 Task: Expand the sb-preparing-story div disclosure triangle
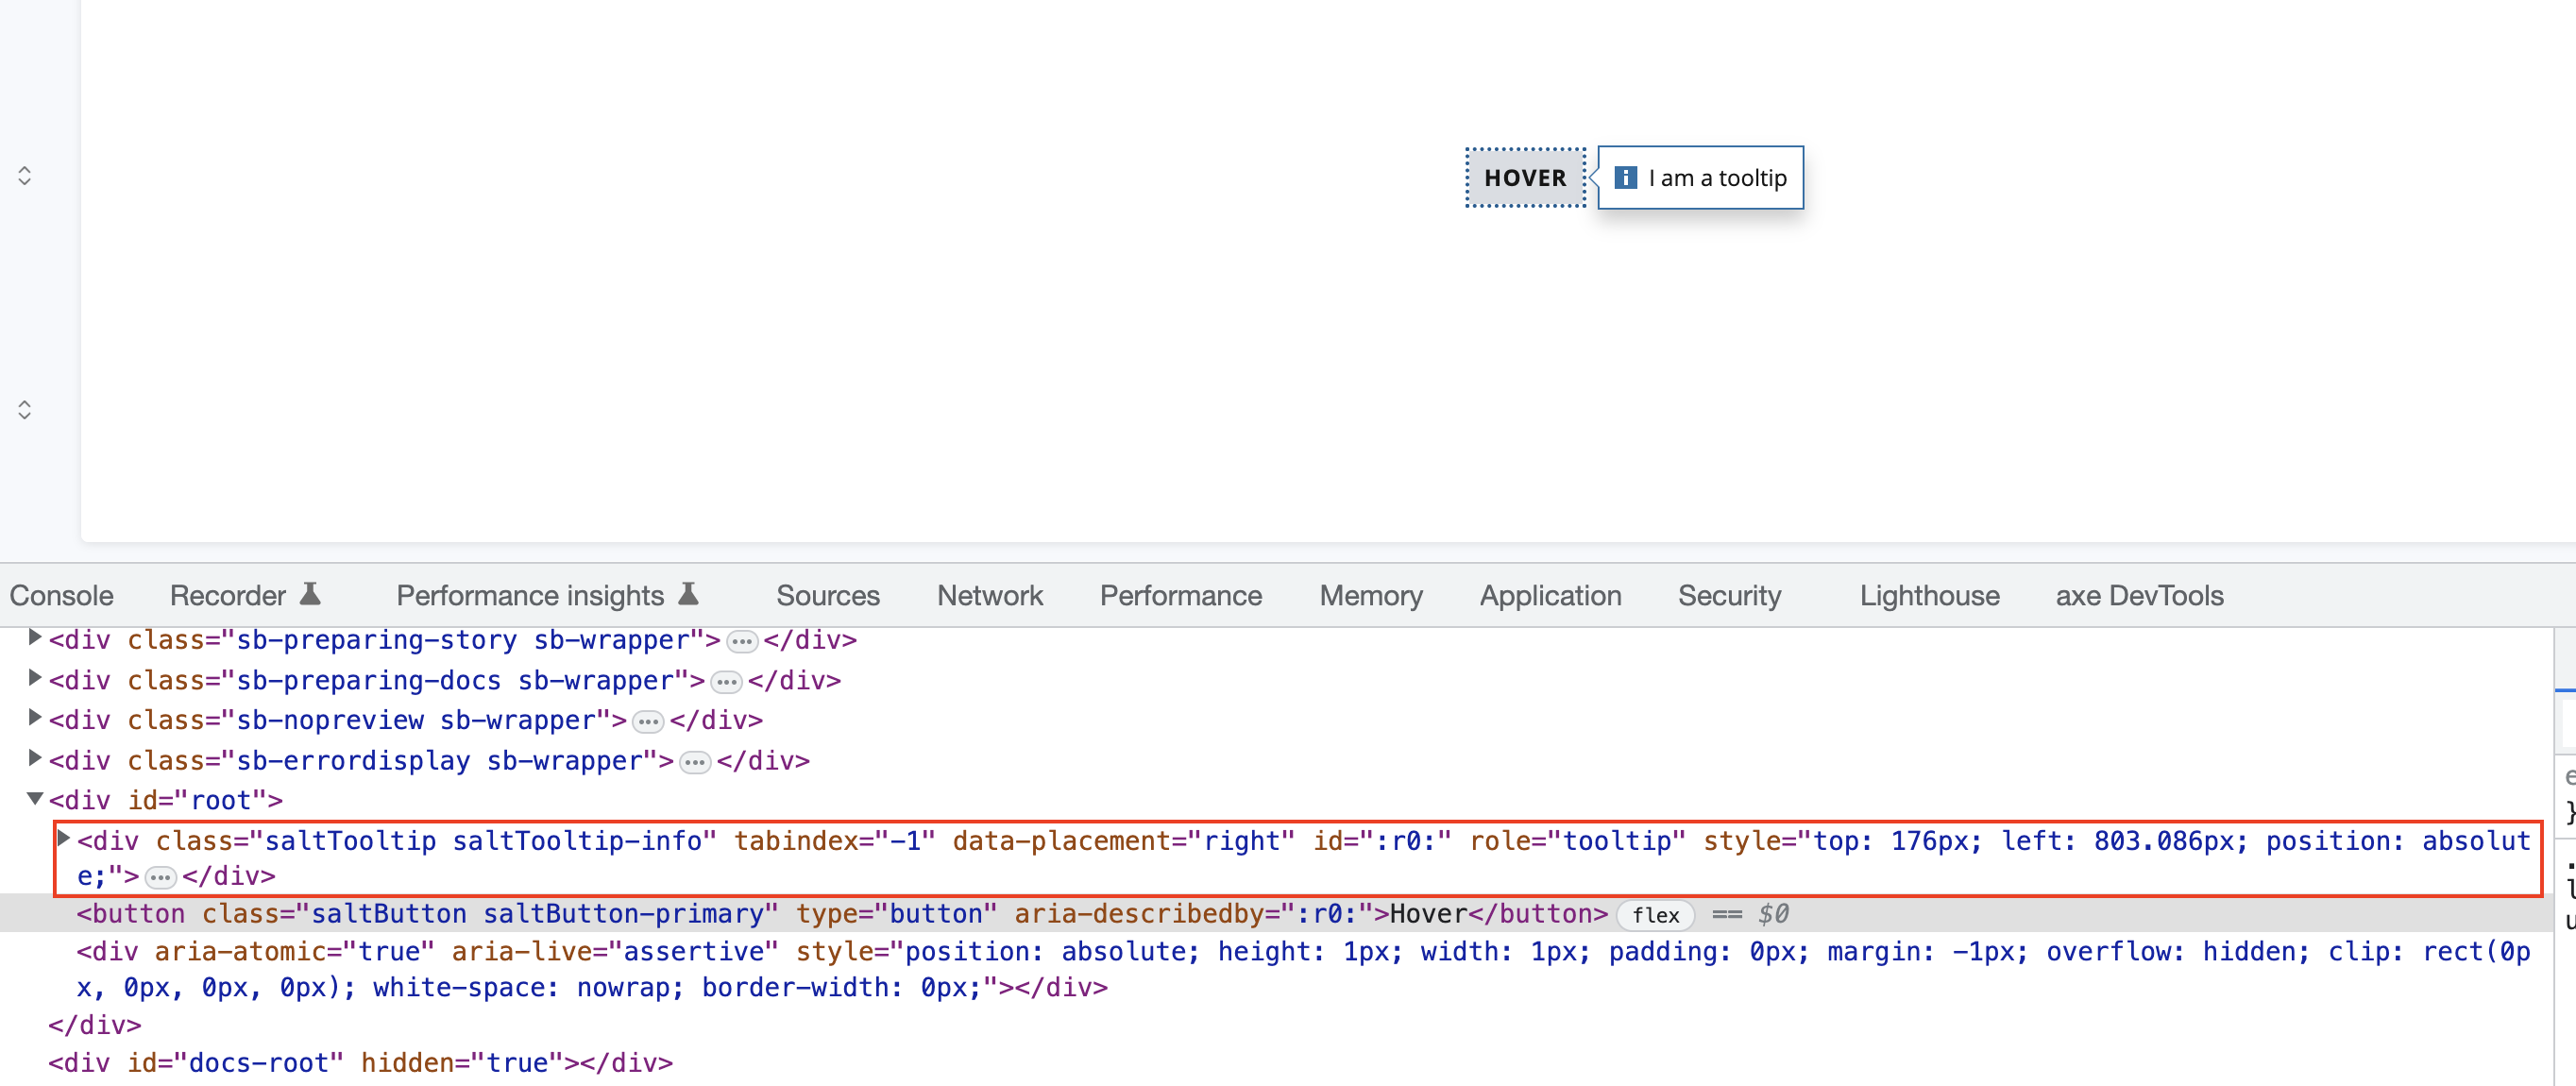tap(33, 638)
